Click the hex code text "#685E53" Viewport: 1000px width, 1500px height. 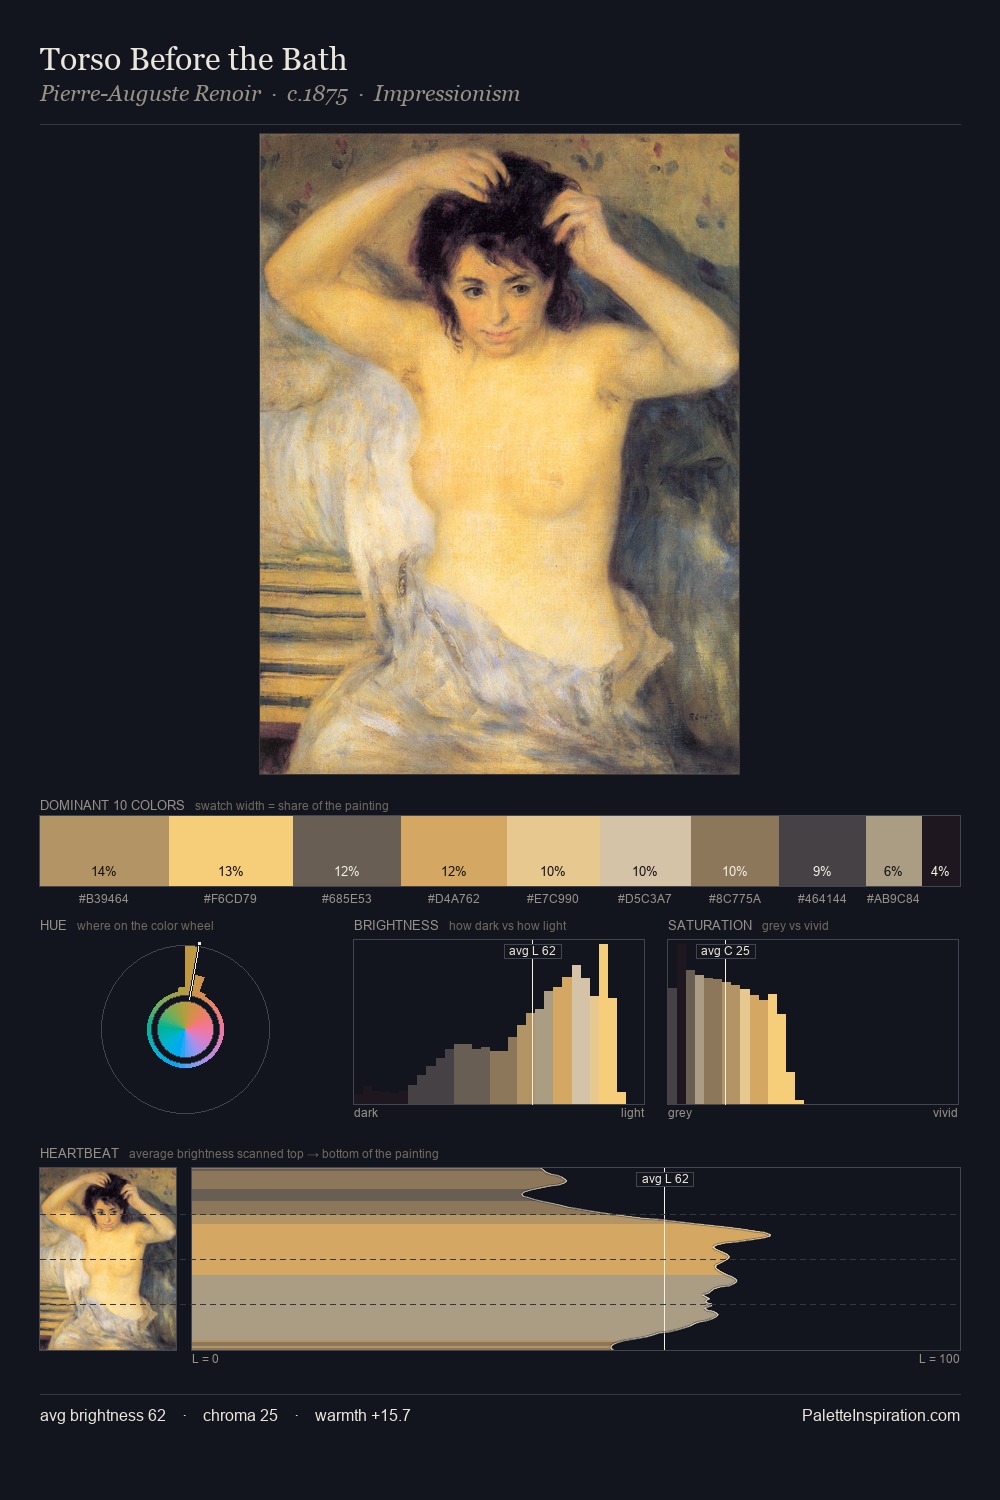click(x=346, y=898)
